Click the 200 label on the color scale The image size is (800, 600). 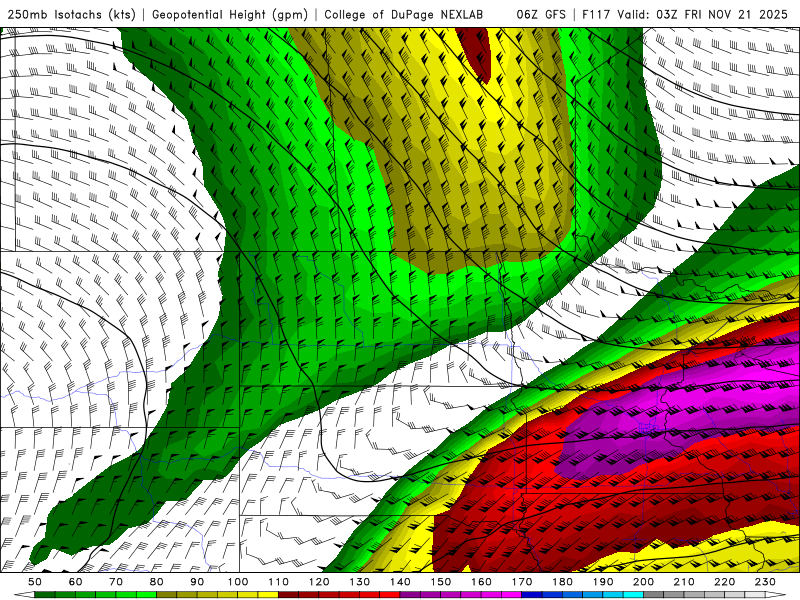tap(643, 582)
